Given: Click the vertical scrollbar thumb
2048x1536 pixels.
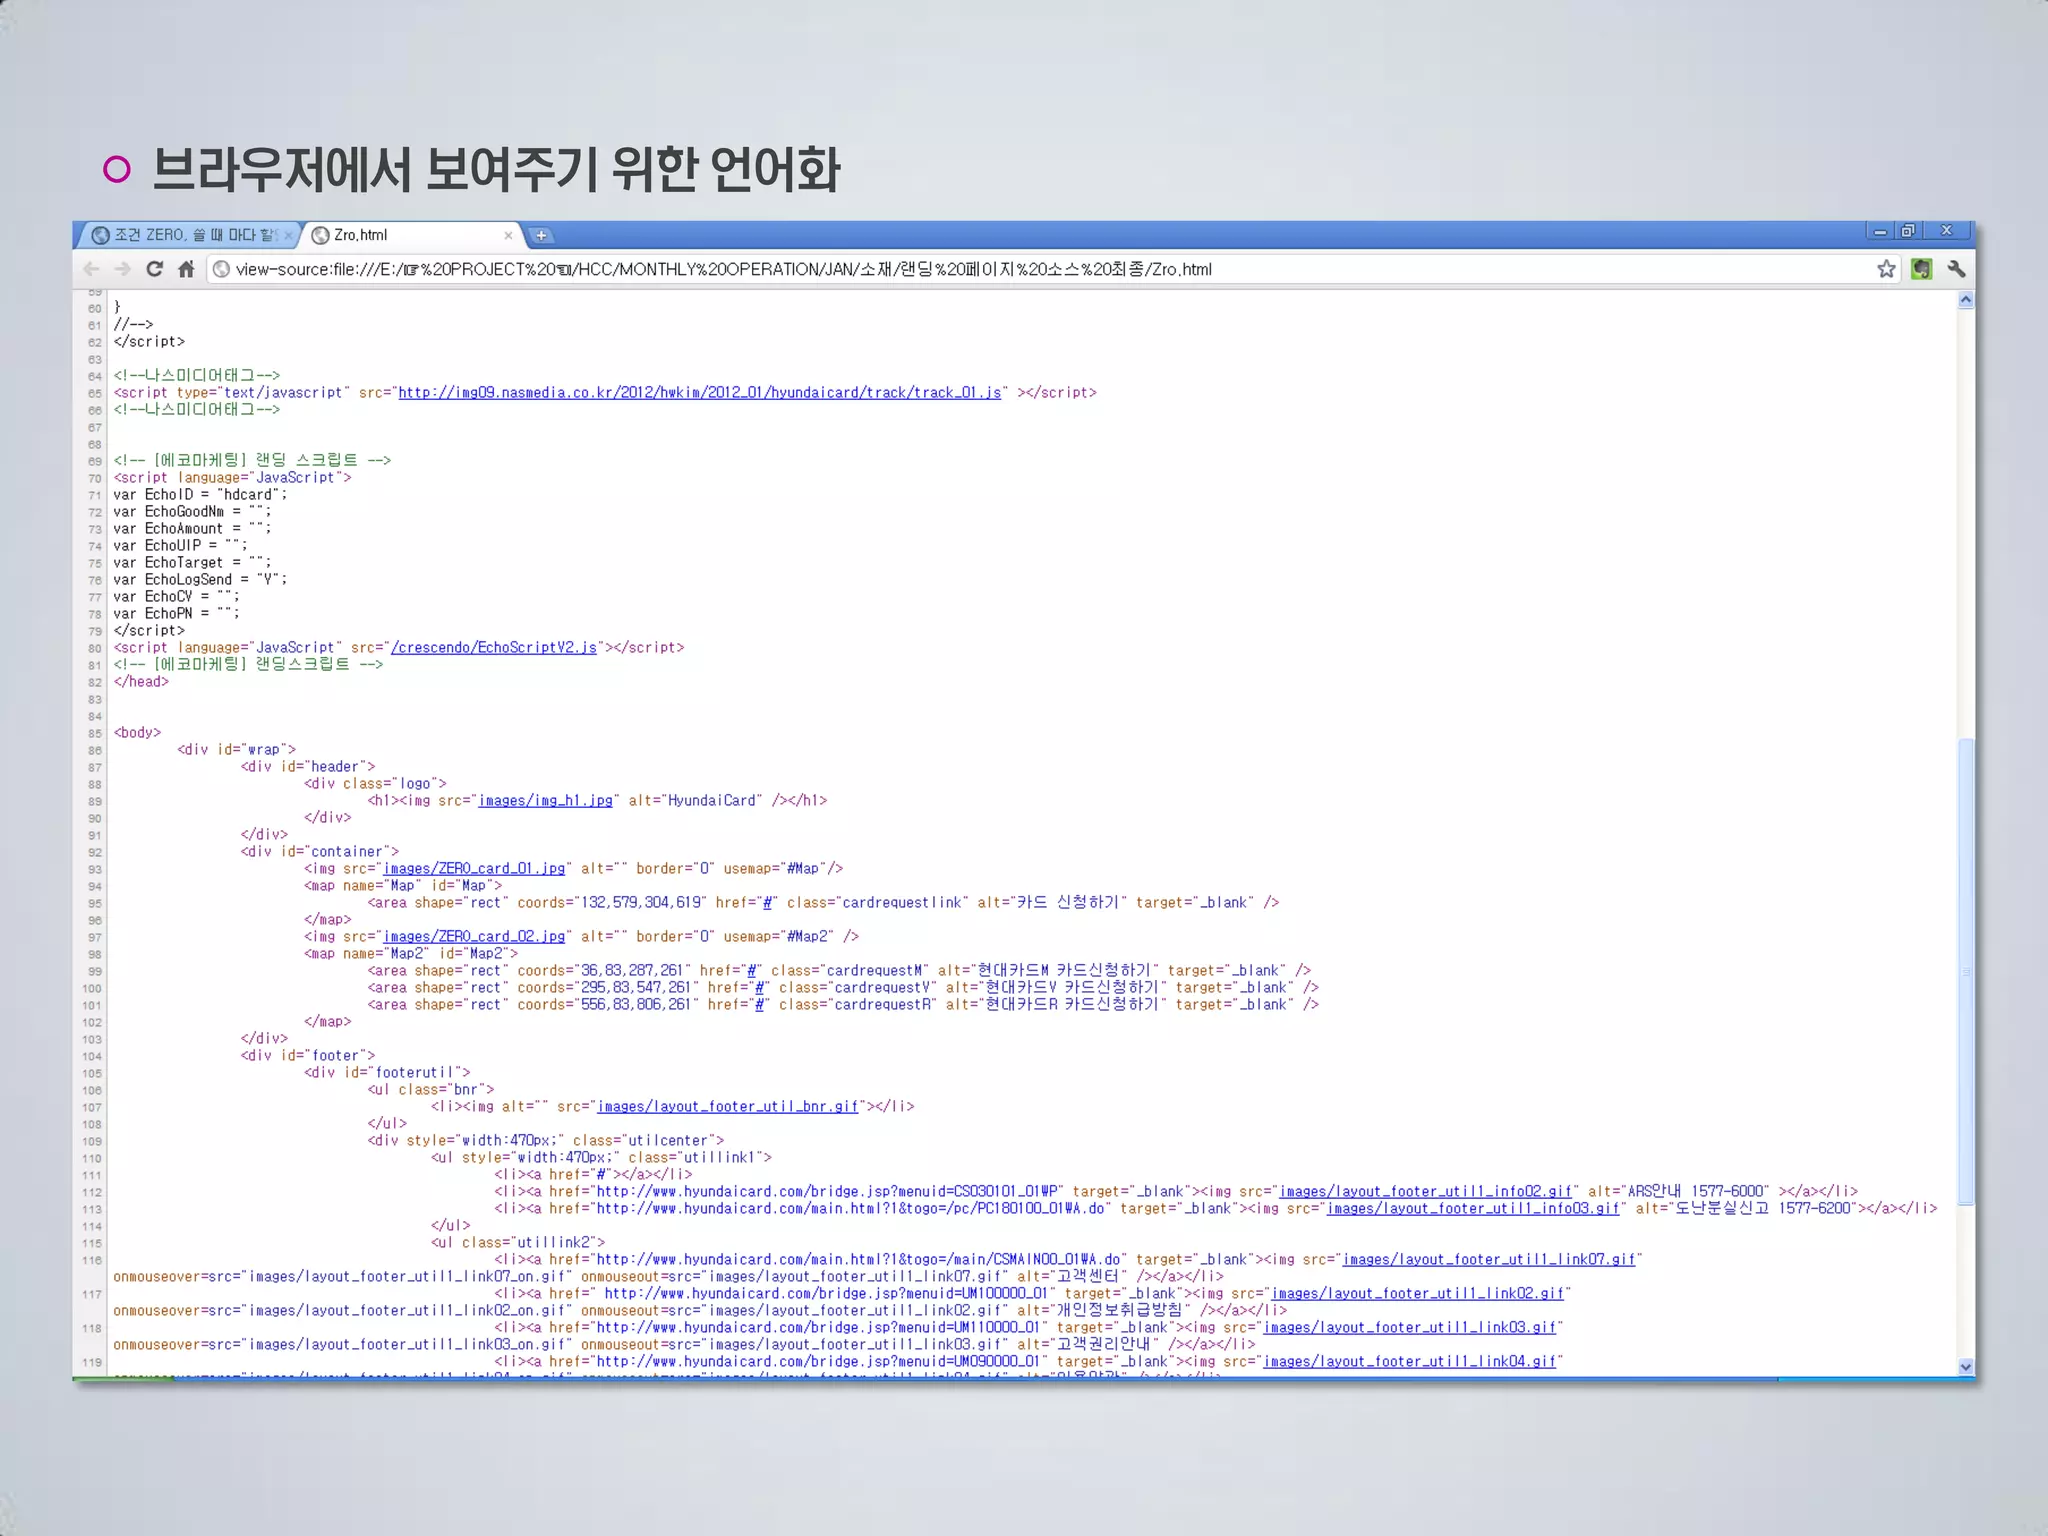Looking at the screenshot, I should click(1965, 970).
